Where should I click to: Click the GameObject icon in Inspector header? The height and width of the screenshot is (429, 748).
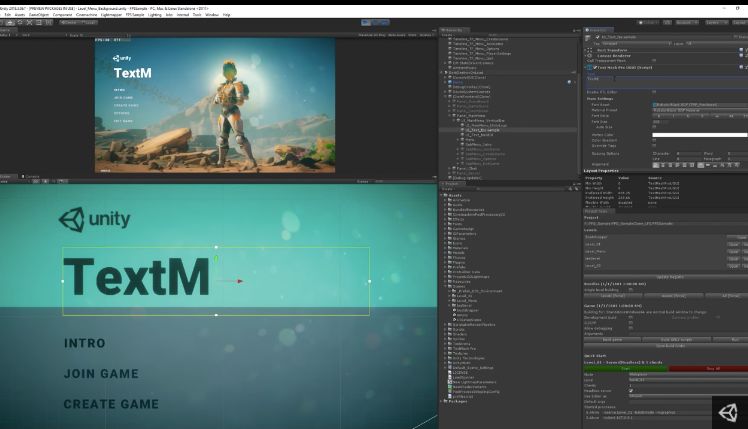(x=587, y=38)
